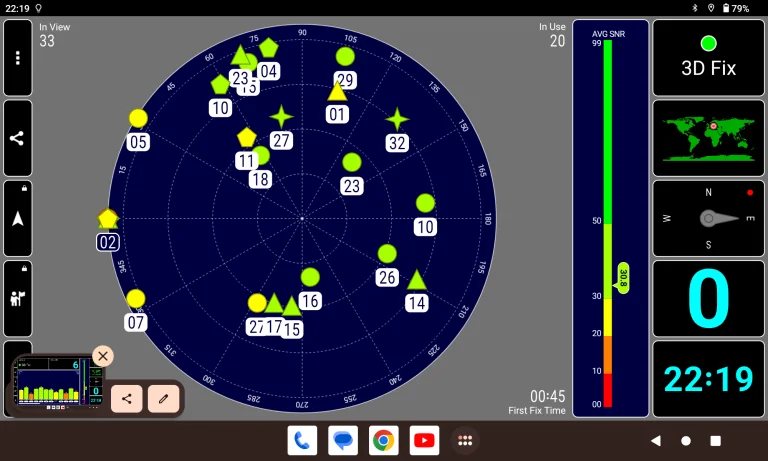Share the captured screenshot
The height and width of the screenshot is (461, 768).
tap(126, 398)
